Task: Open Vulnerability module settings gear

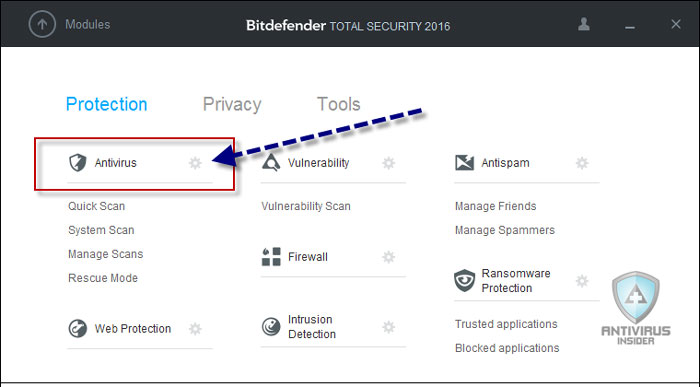Action: pos(389,163)
